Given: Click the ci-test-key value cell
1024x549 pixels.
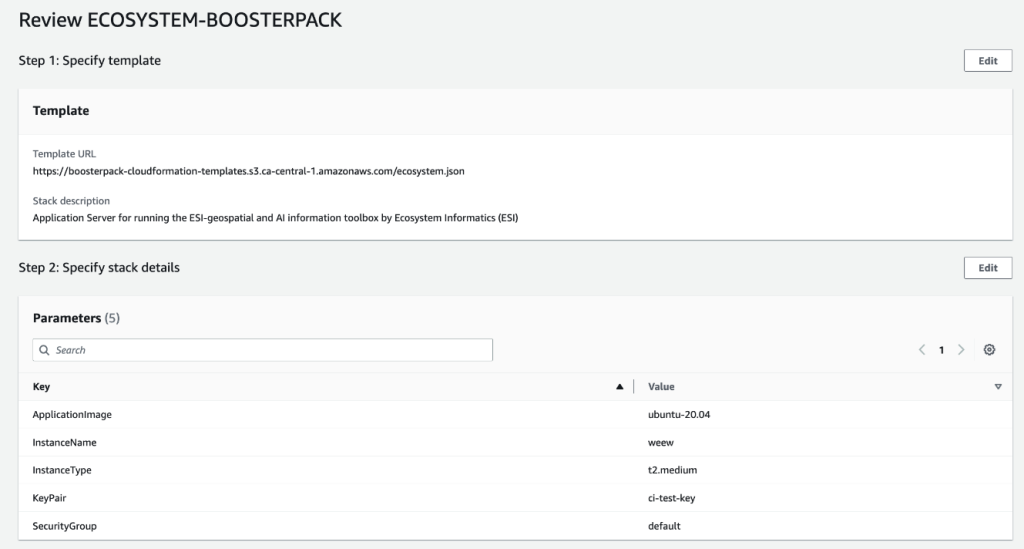Looking at the screenshot, I should 676,498.
